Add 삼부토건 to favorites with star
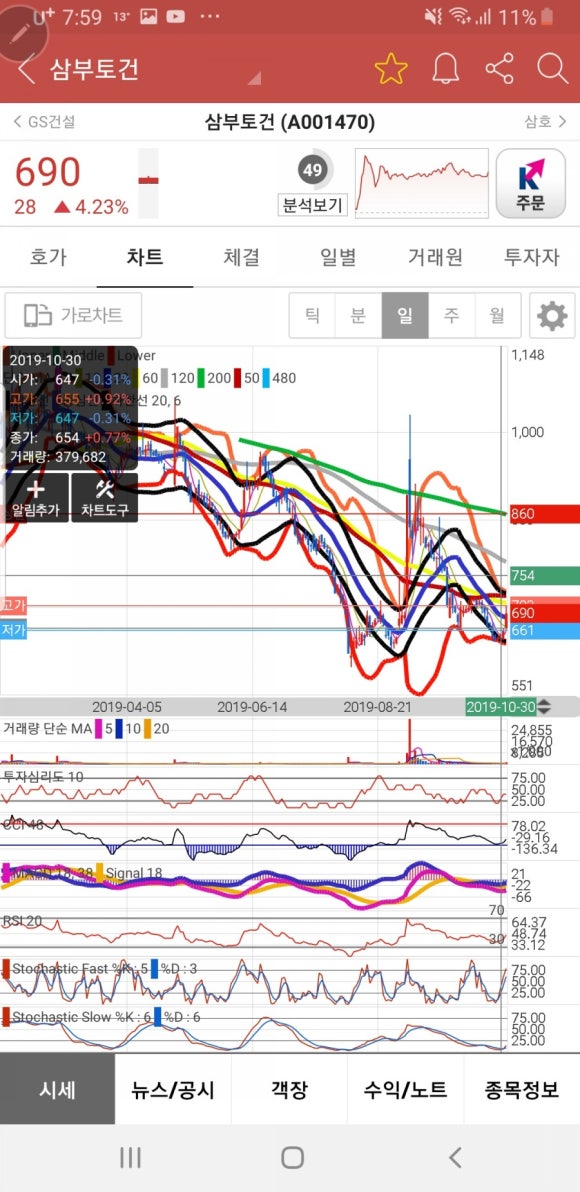The width and height of the screenshot is (580, 1192). (391, 69)
